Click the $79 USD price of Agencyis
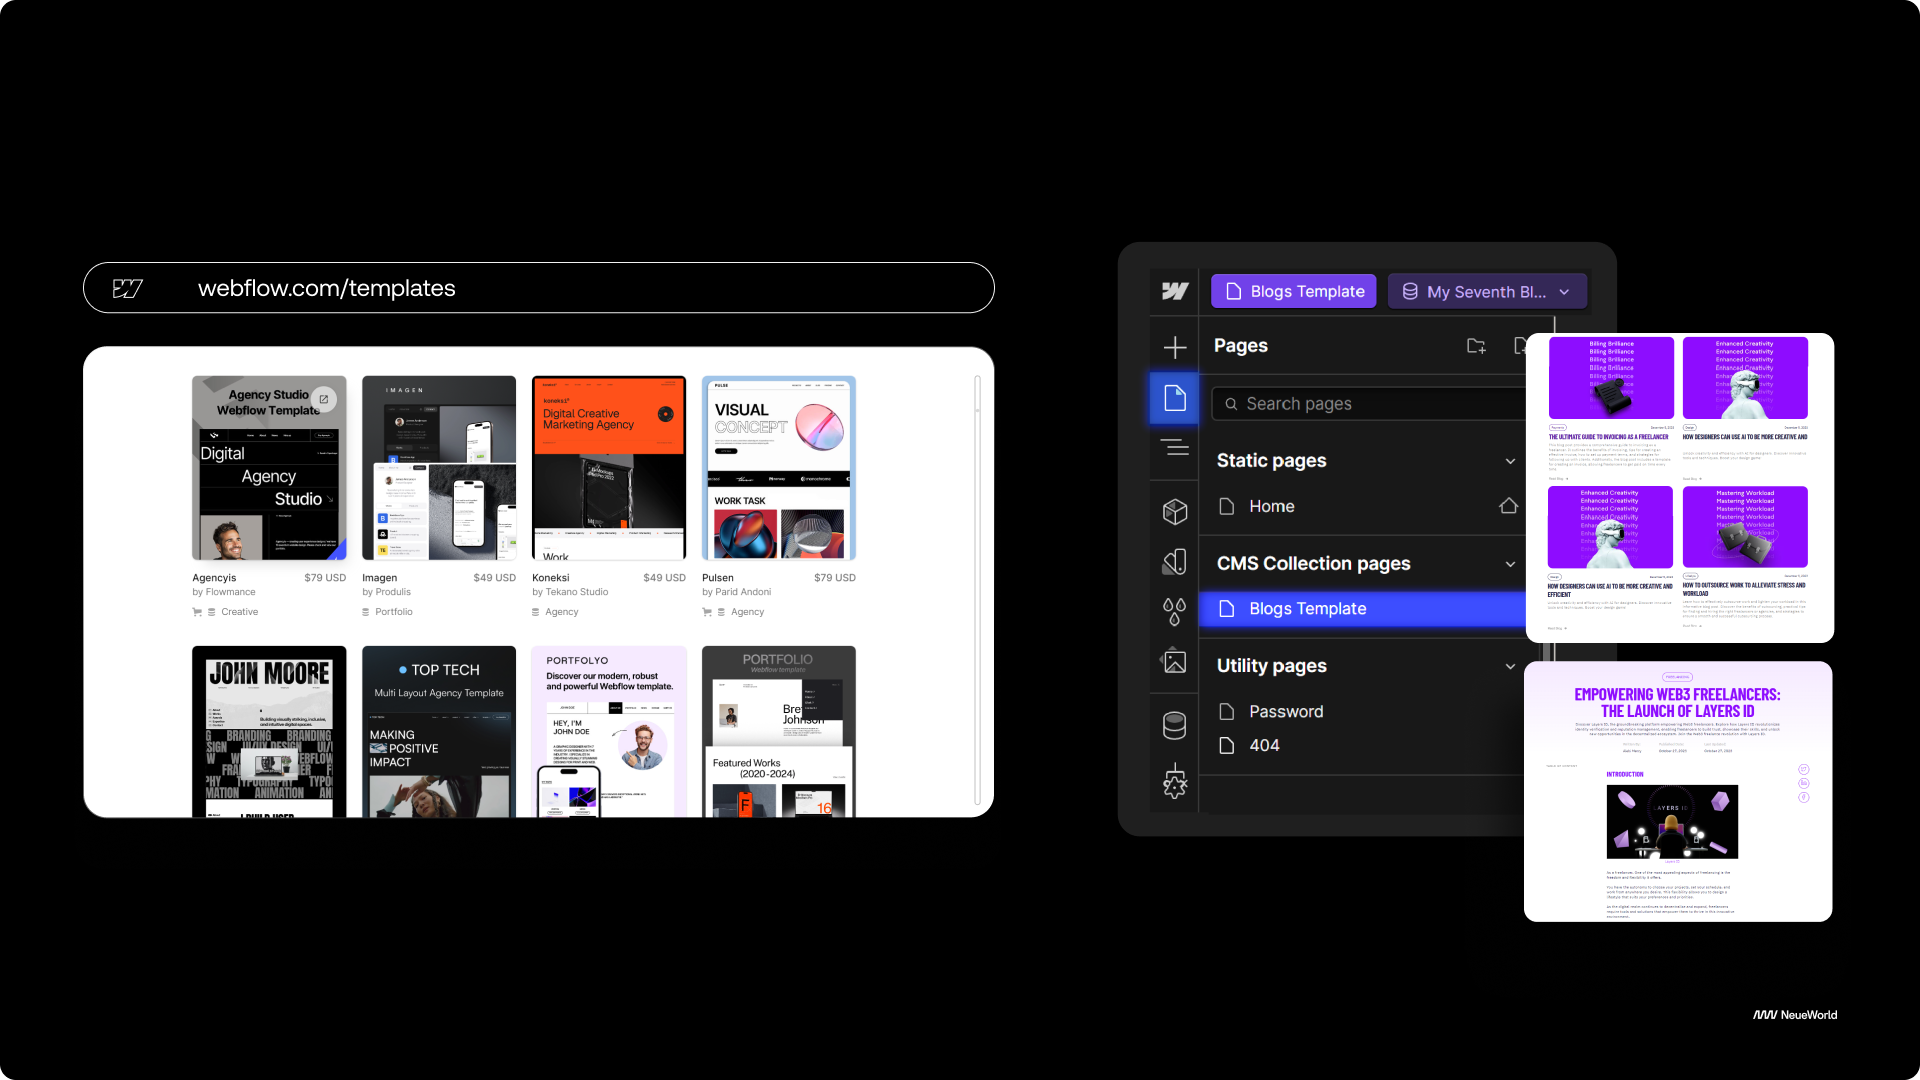This screenshot has height=1080, width=1920. coord(325,578)
